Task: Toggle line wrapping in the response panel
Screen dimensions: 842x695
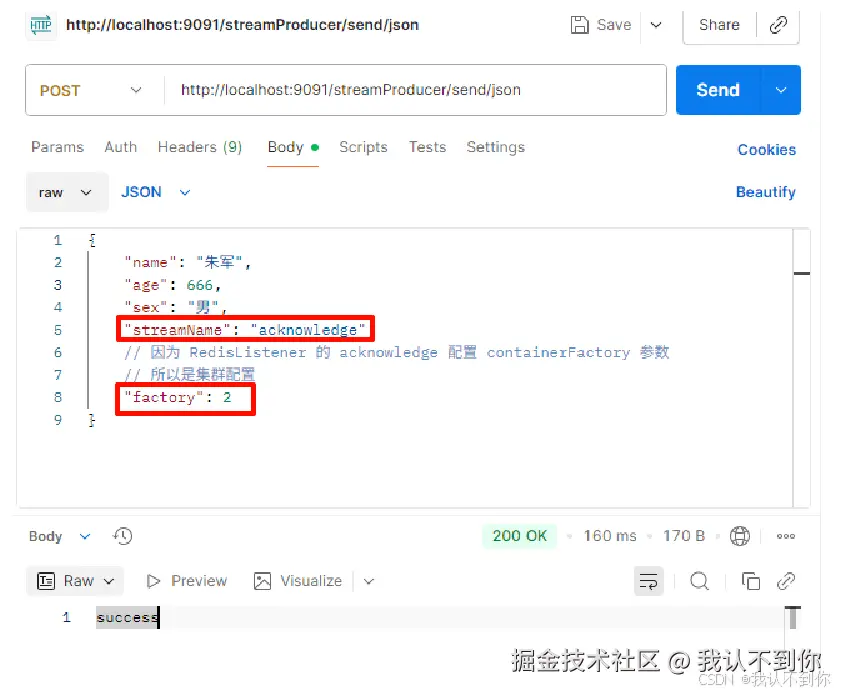Action: click(x=648, y=581)
